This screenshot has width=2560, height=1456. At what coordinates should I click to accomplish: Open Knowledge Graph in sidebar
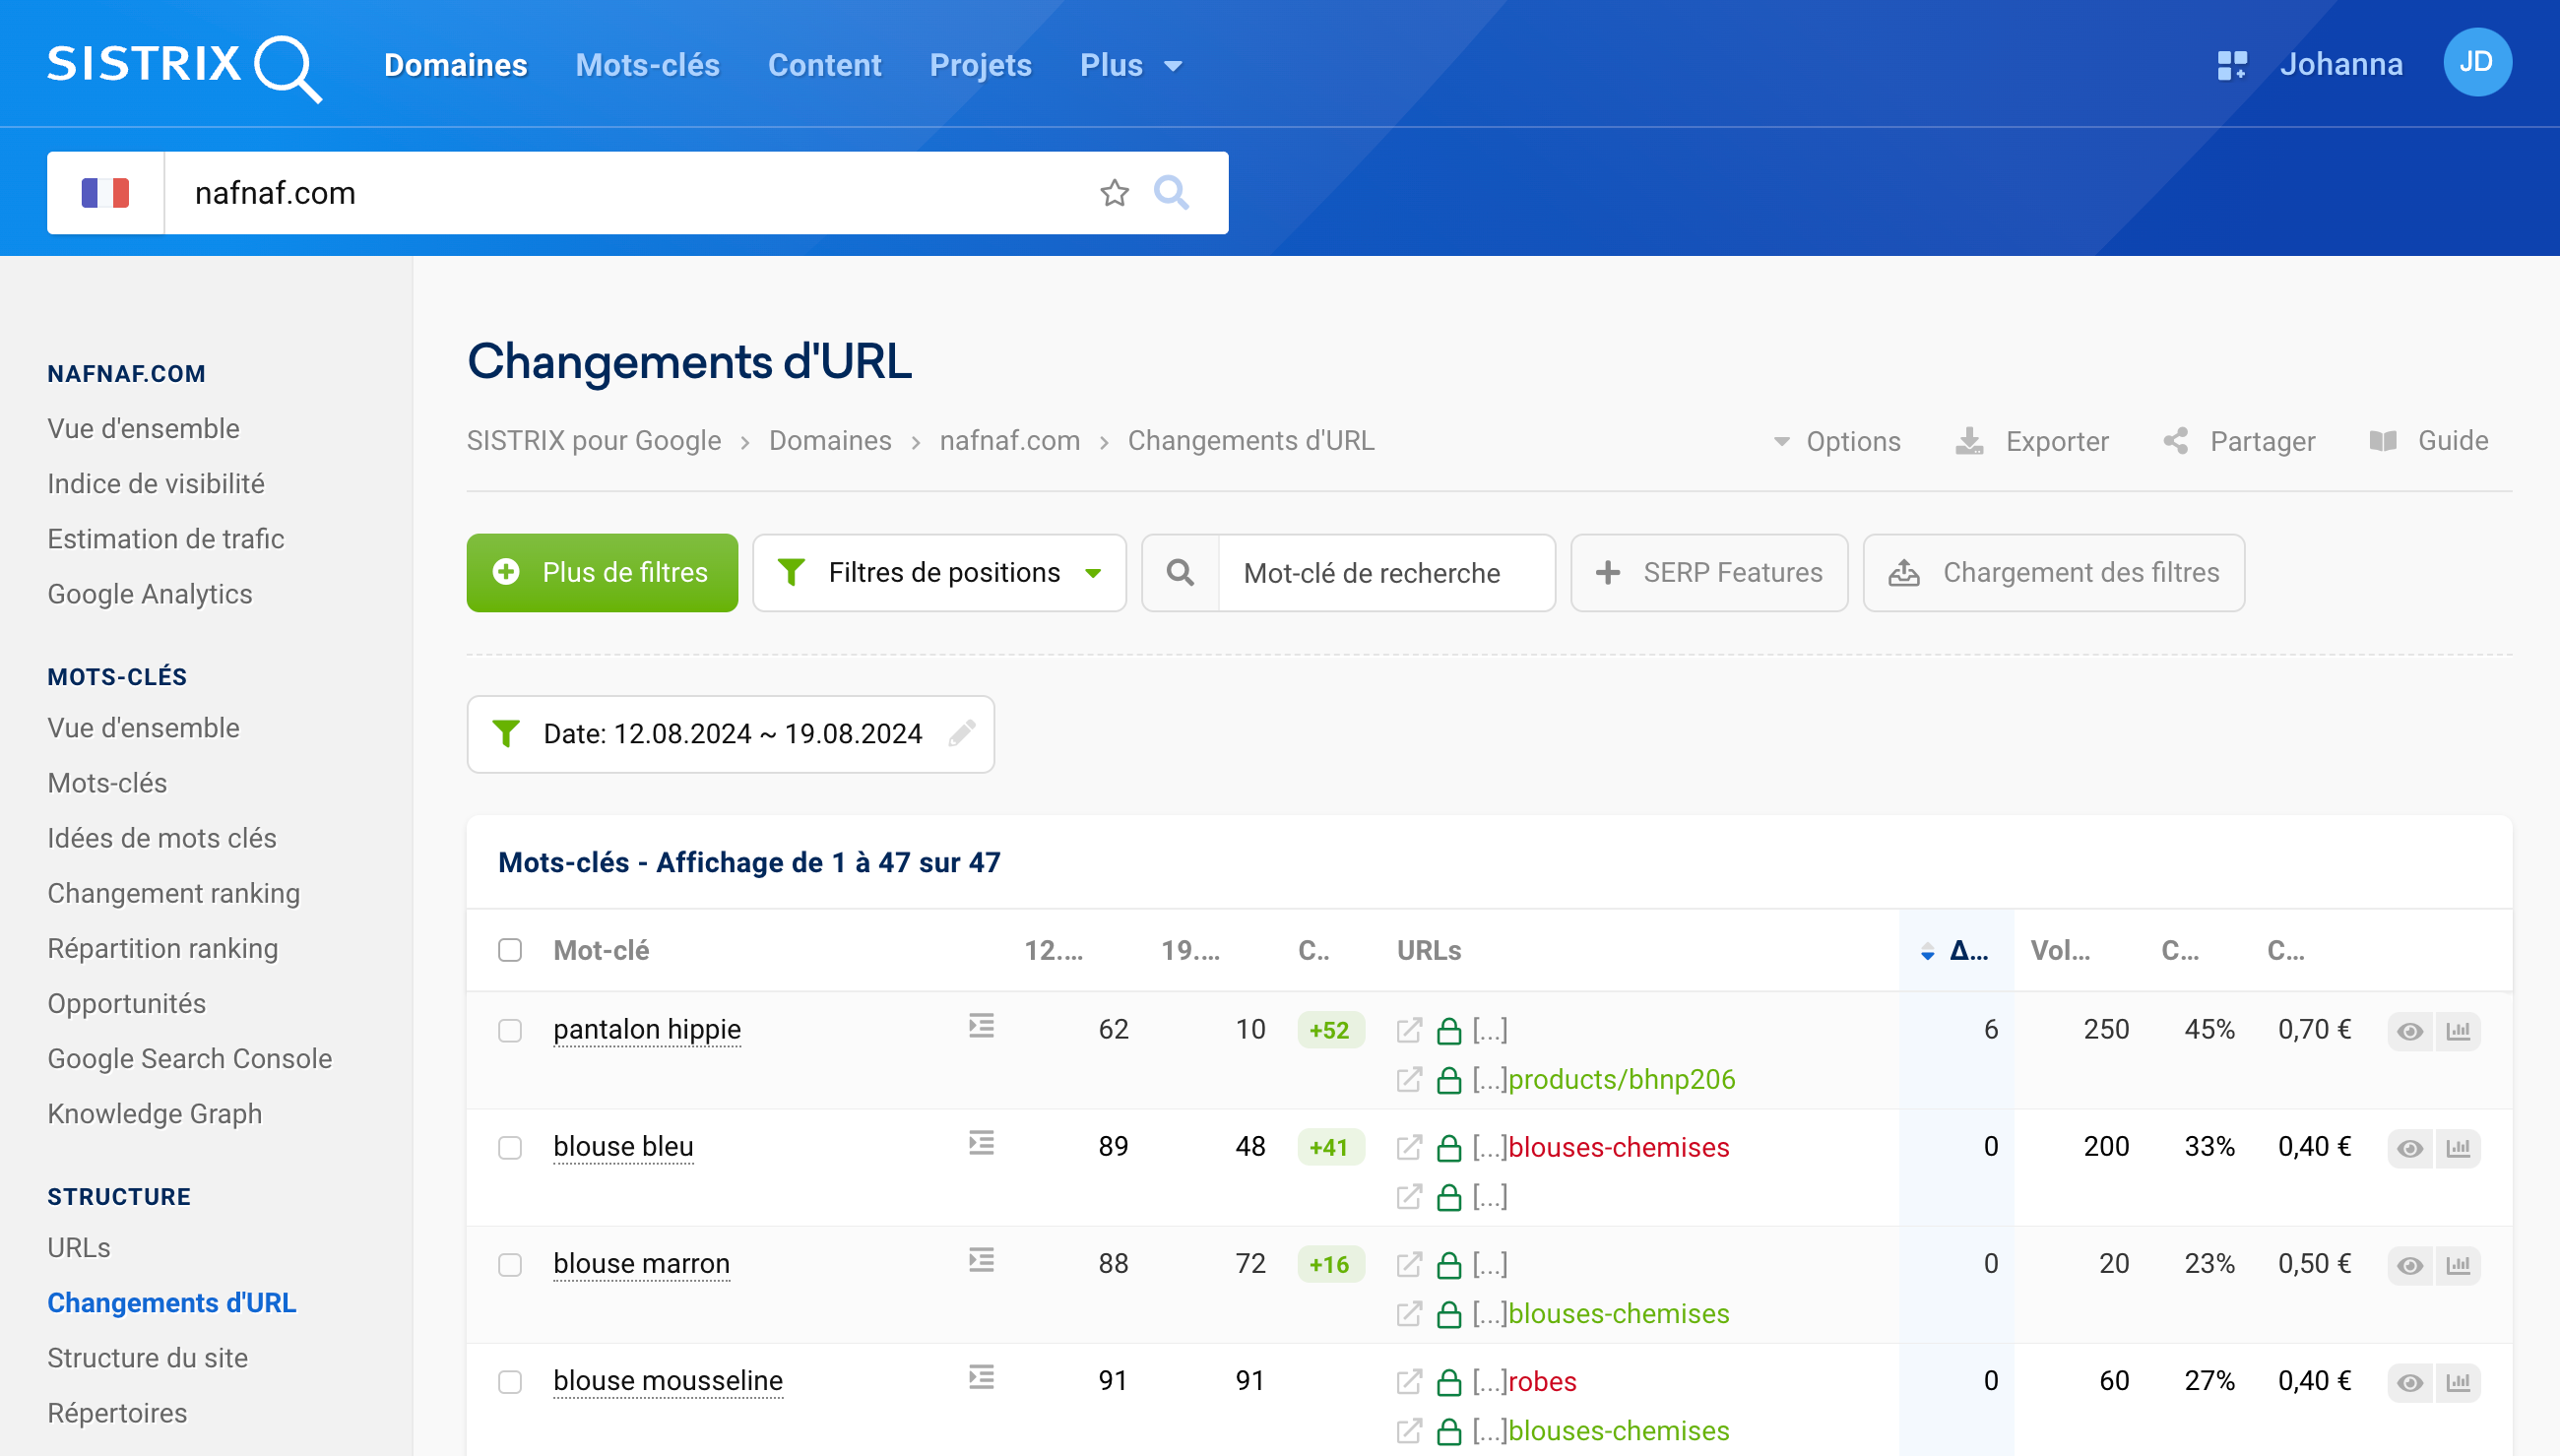tap(154, 1113)
